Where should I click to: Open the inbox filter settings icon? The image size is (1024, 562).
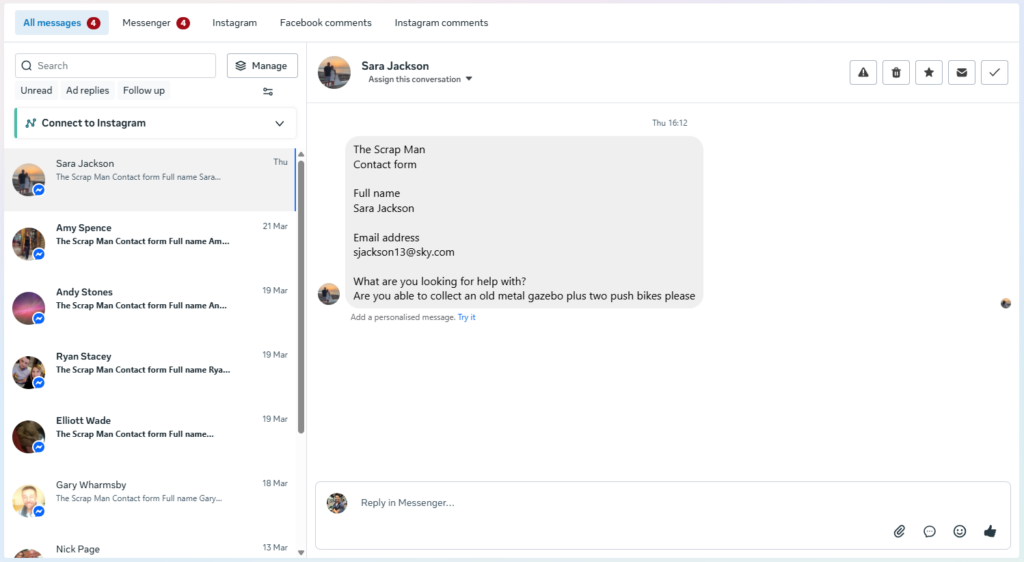click(x=268, y=91)
